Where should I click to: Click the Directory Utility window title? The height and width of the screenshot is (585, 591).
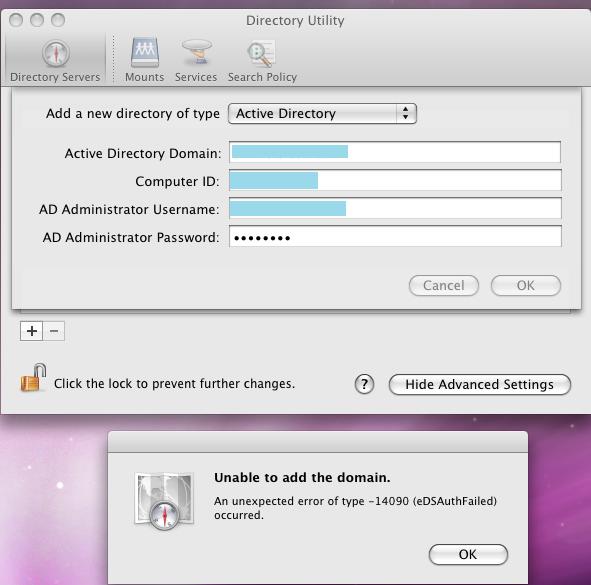[295, 20]
